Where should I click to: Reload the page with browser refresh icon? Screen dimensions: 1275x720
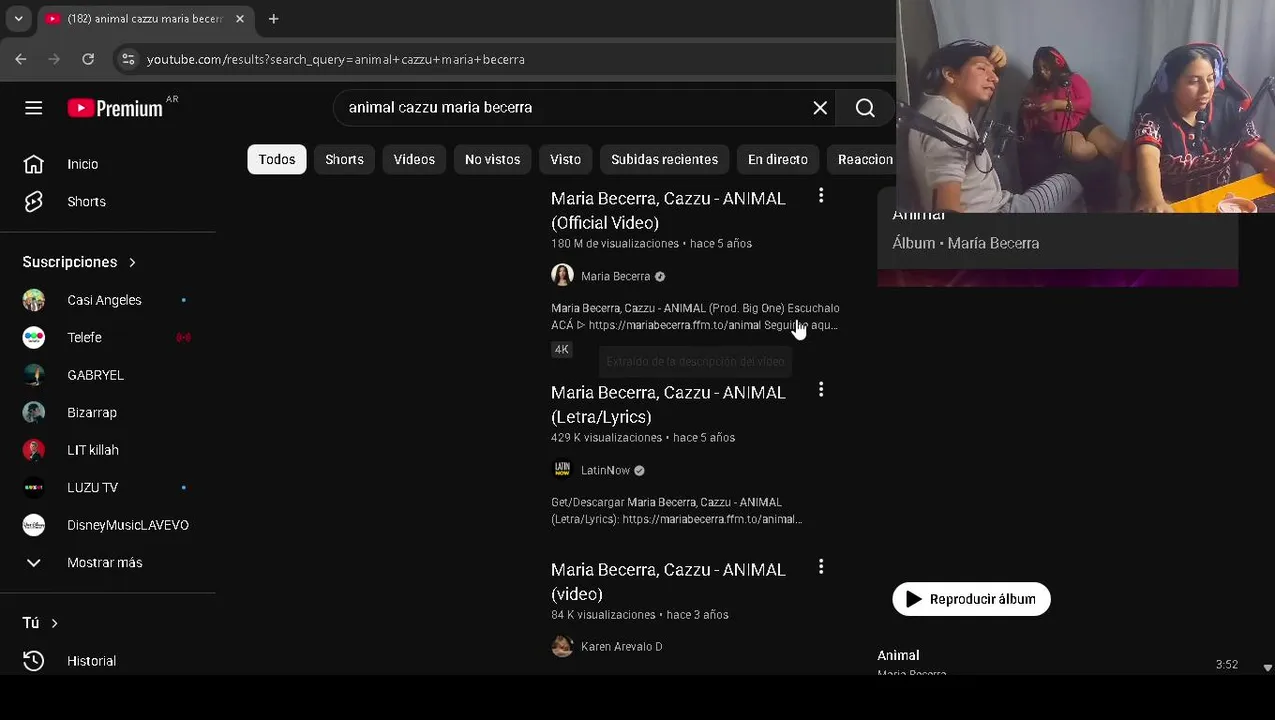[x=88, y=59]
